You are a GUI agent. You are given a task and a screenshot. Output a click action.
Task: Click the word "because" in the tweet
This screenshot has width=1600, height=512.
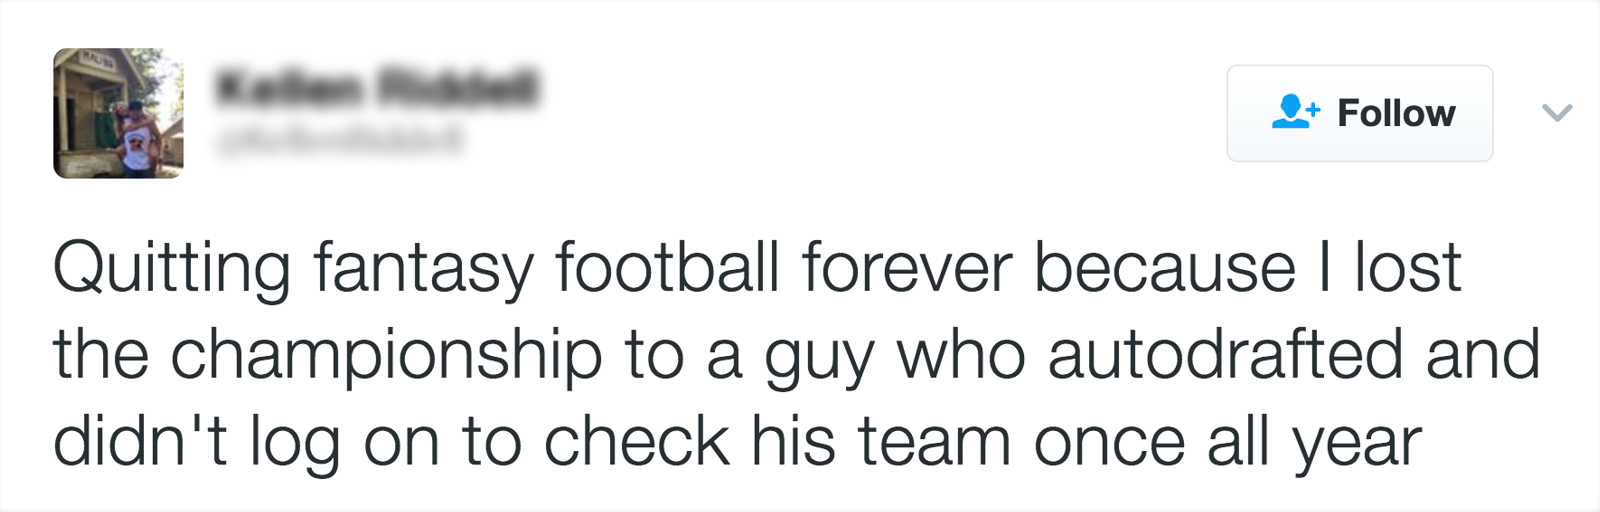click(x=1164, y=267)
